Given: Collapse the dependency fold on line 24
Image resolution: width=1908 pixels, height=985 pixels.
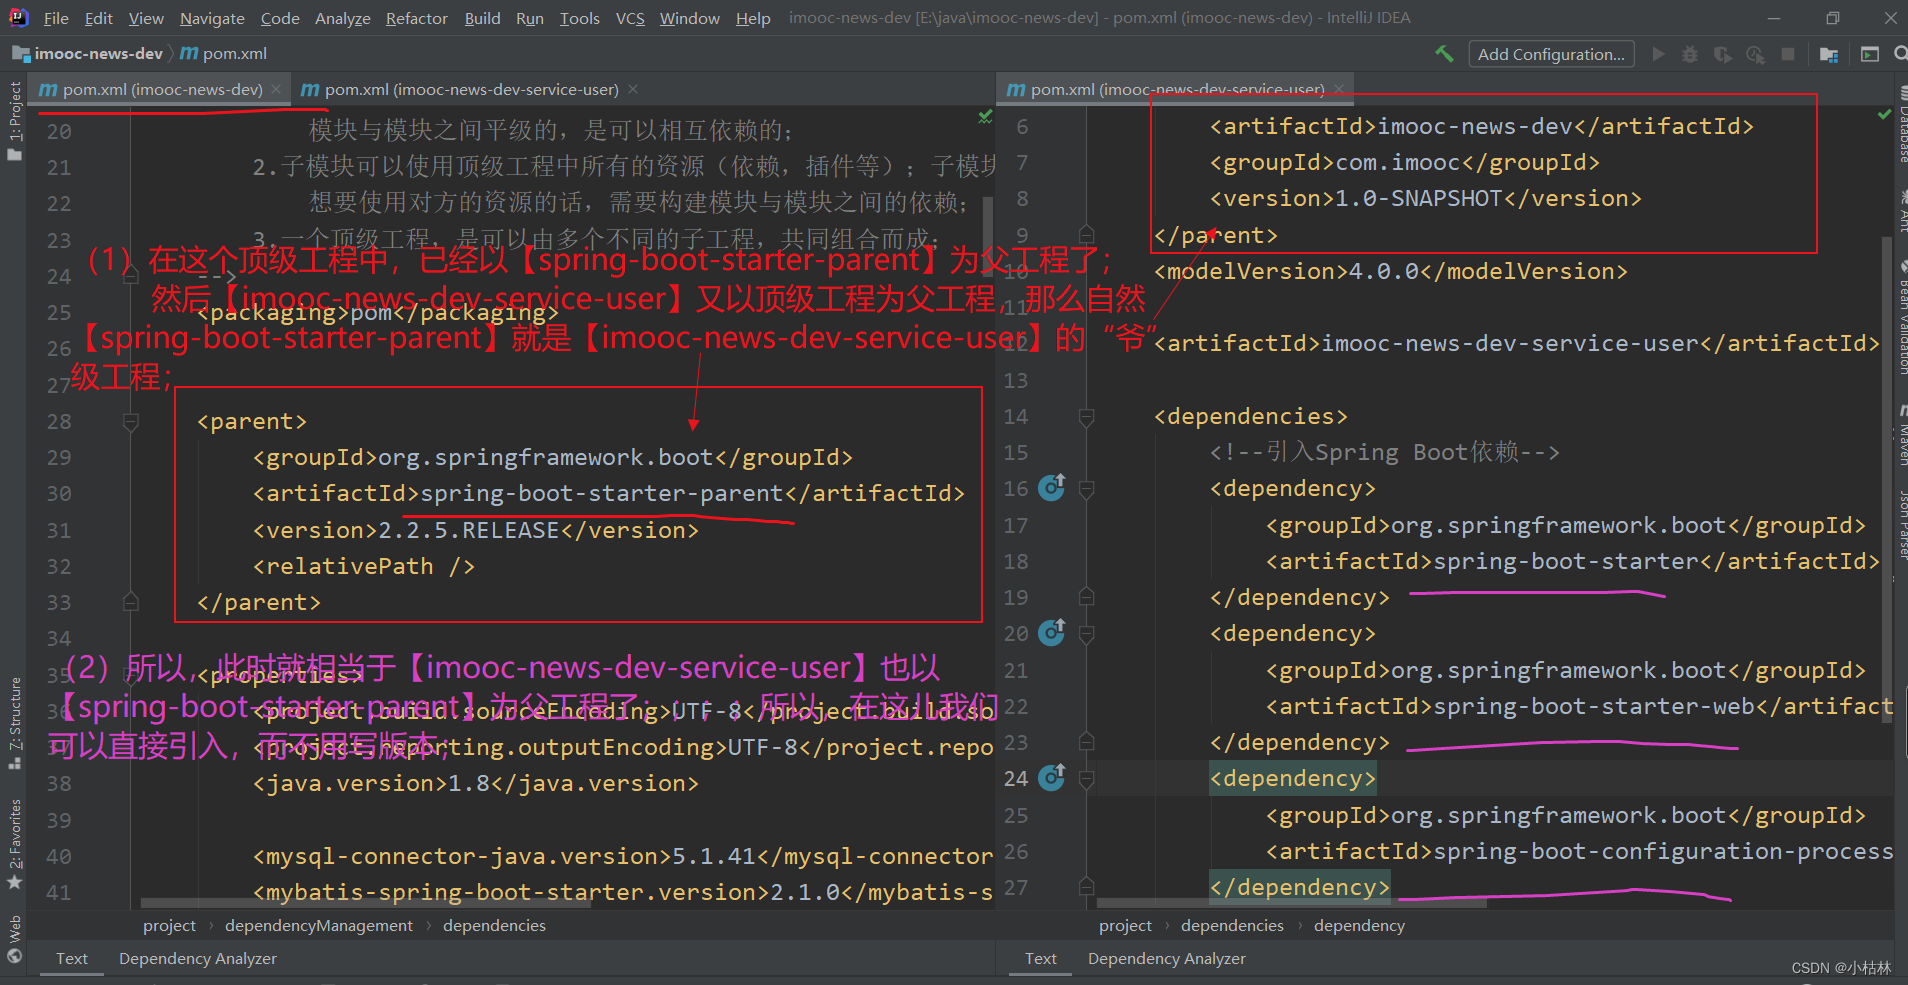Looking at the screenshot, I should click(1087, 779).
